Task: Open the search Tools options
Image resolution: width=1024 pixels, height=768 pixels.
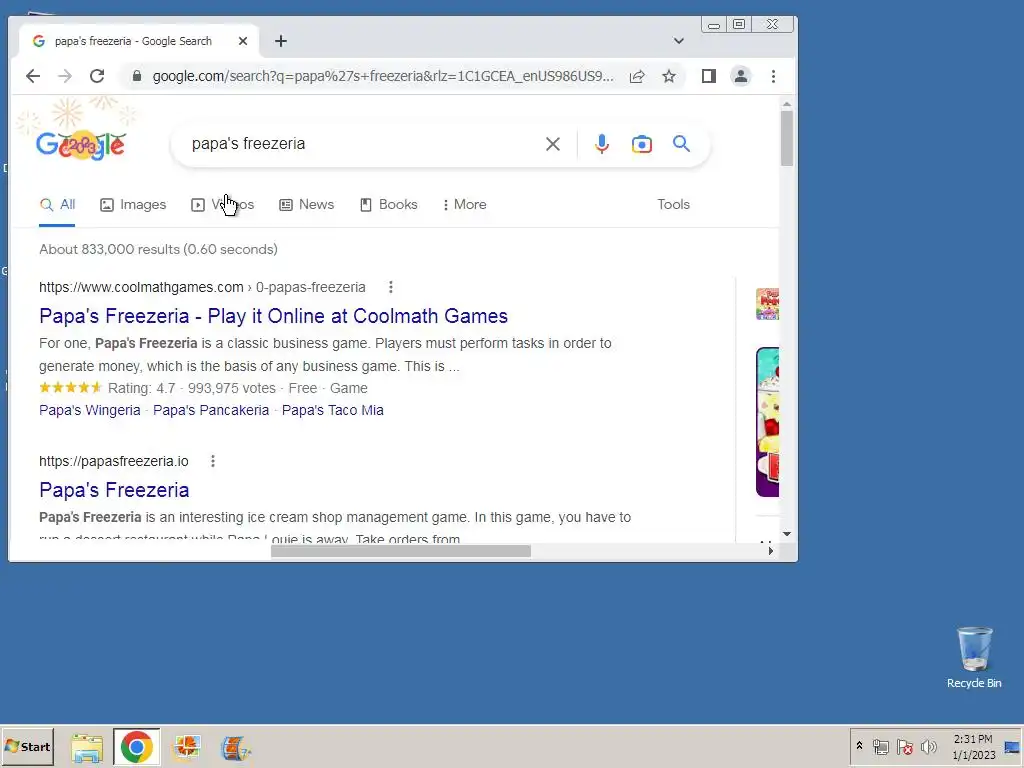Action: [673, 204]
